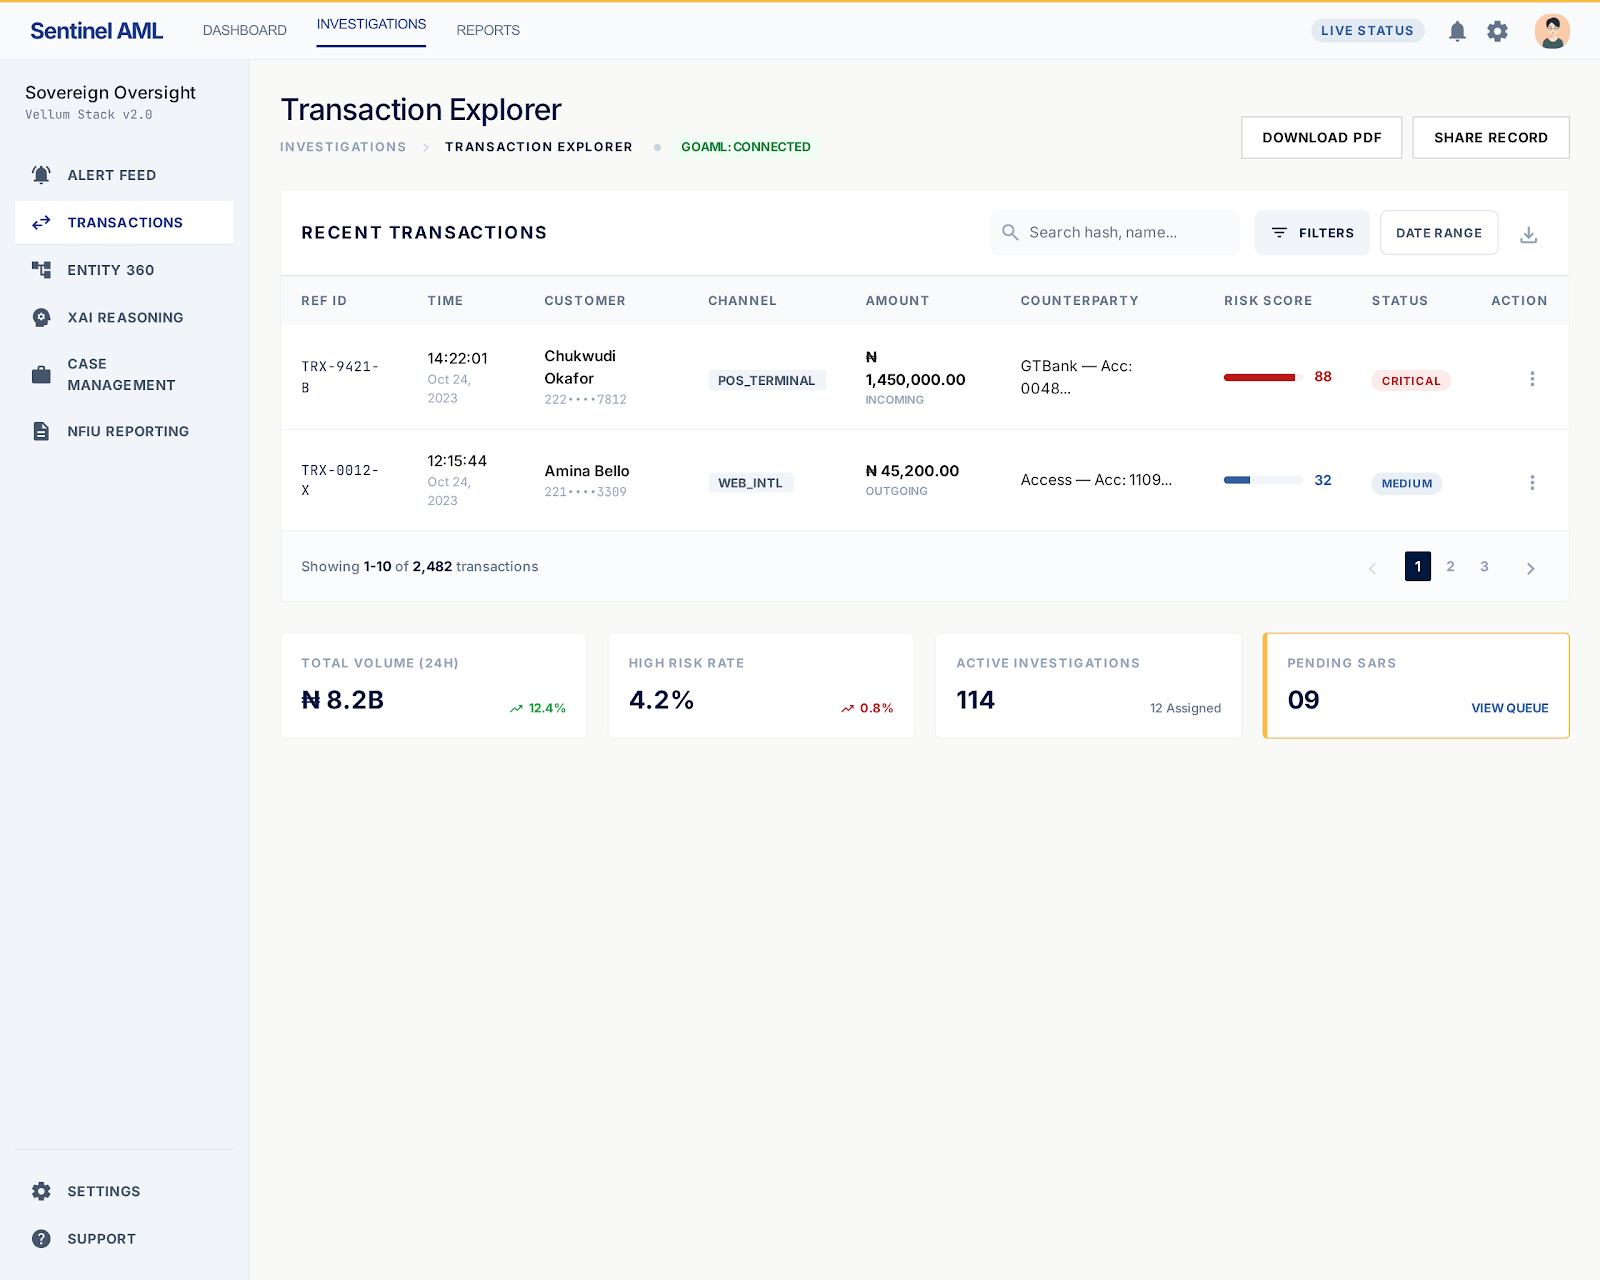Select current page 1 button
This screenshot has height=1280, width=1600.
click(x=1417, y=566)
